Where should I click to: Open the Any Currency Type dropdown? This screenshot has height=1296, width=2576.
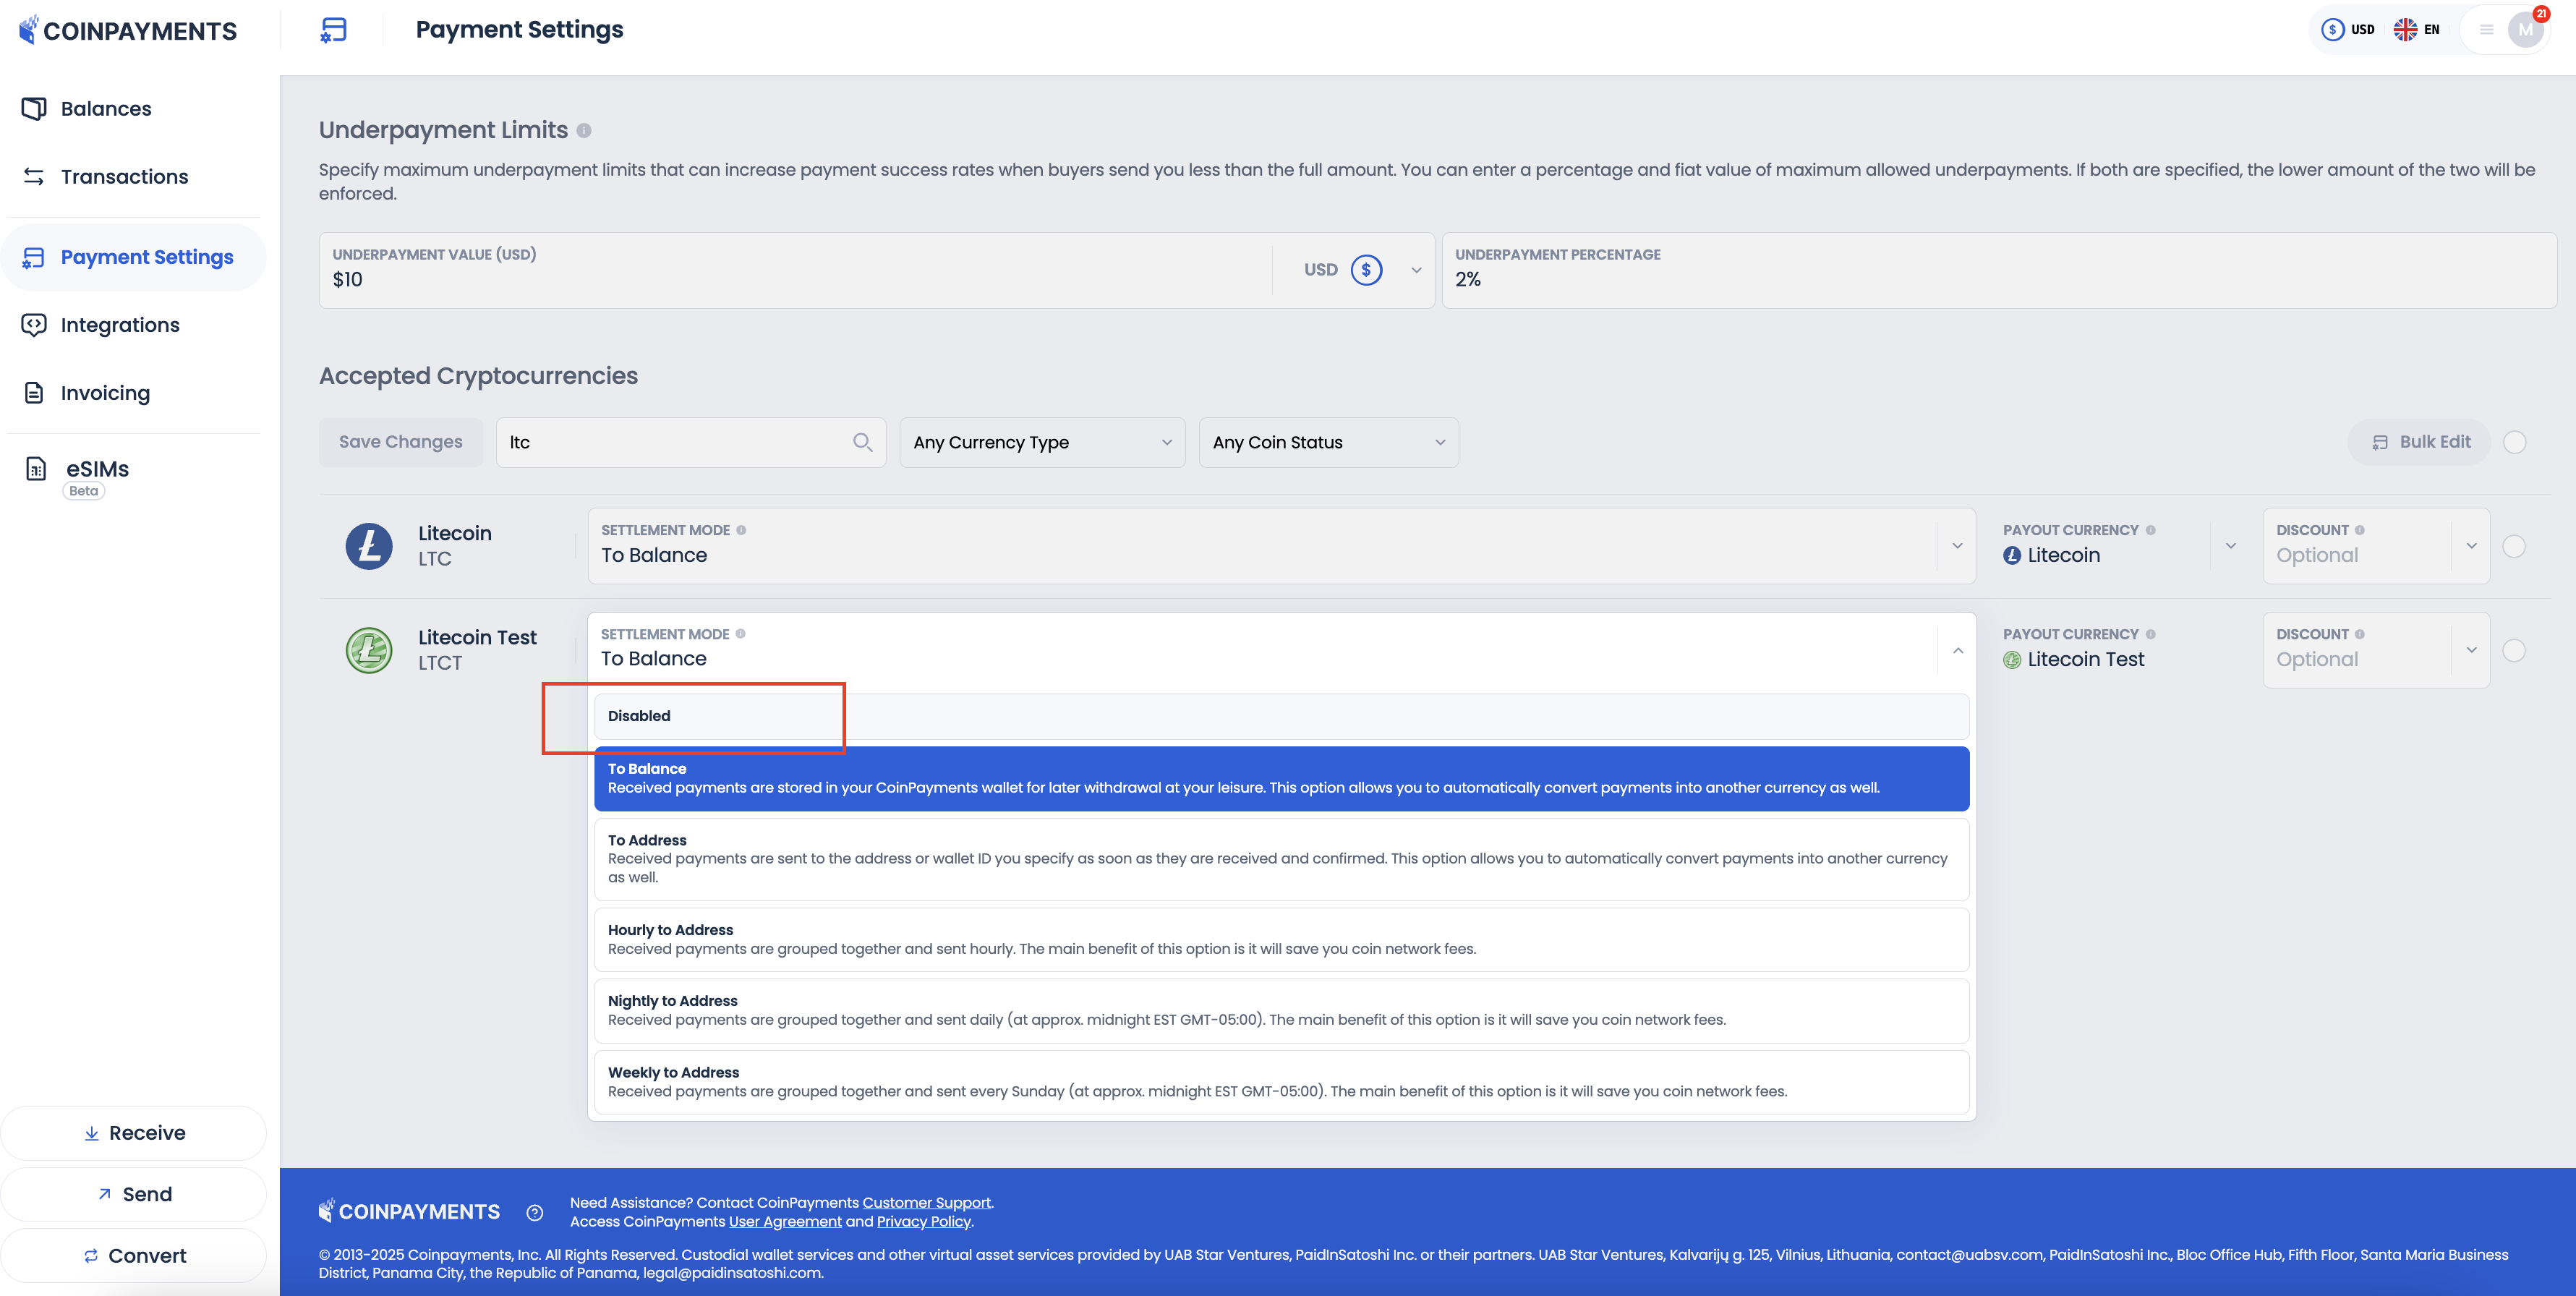coord(1041,441)
